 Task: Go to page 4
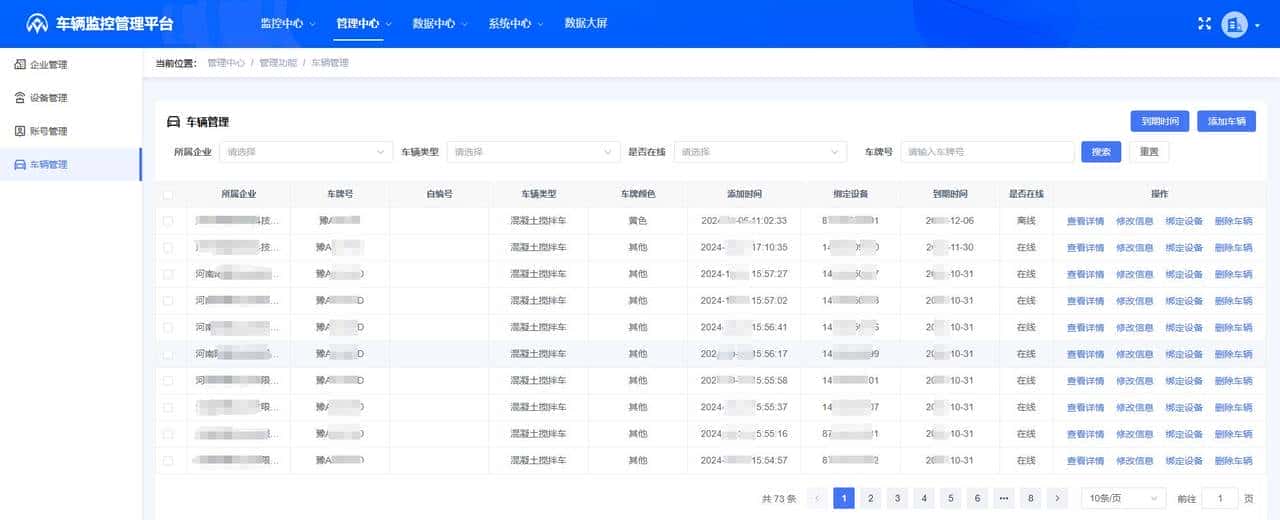924,498
